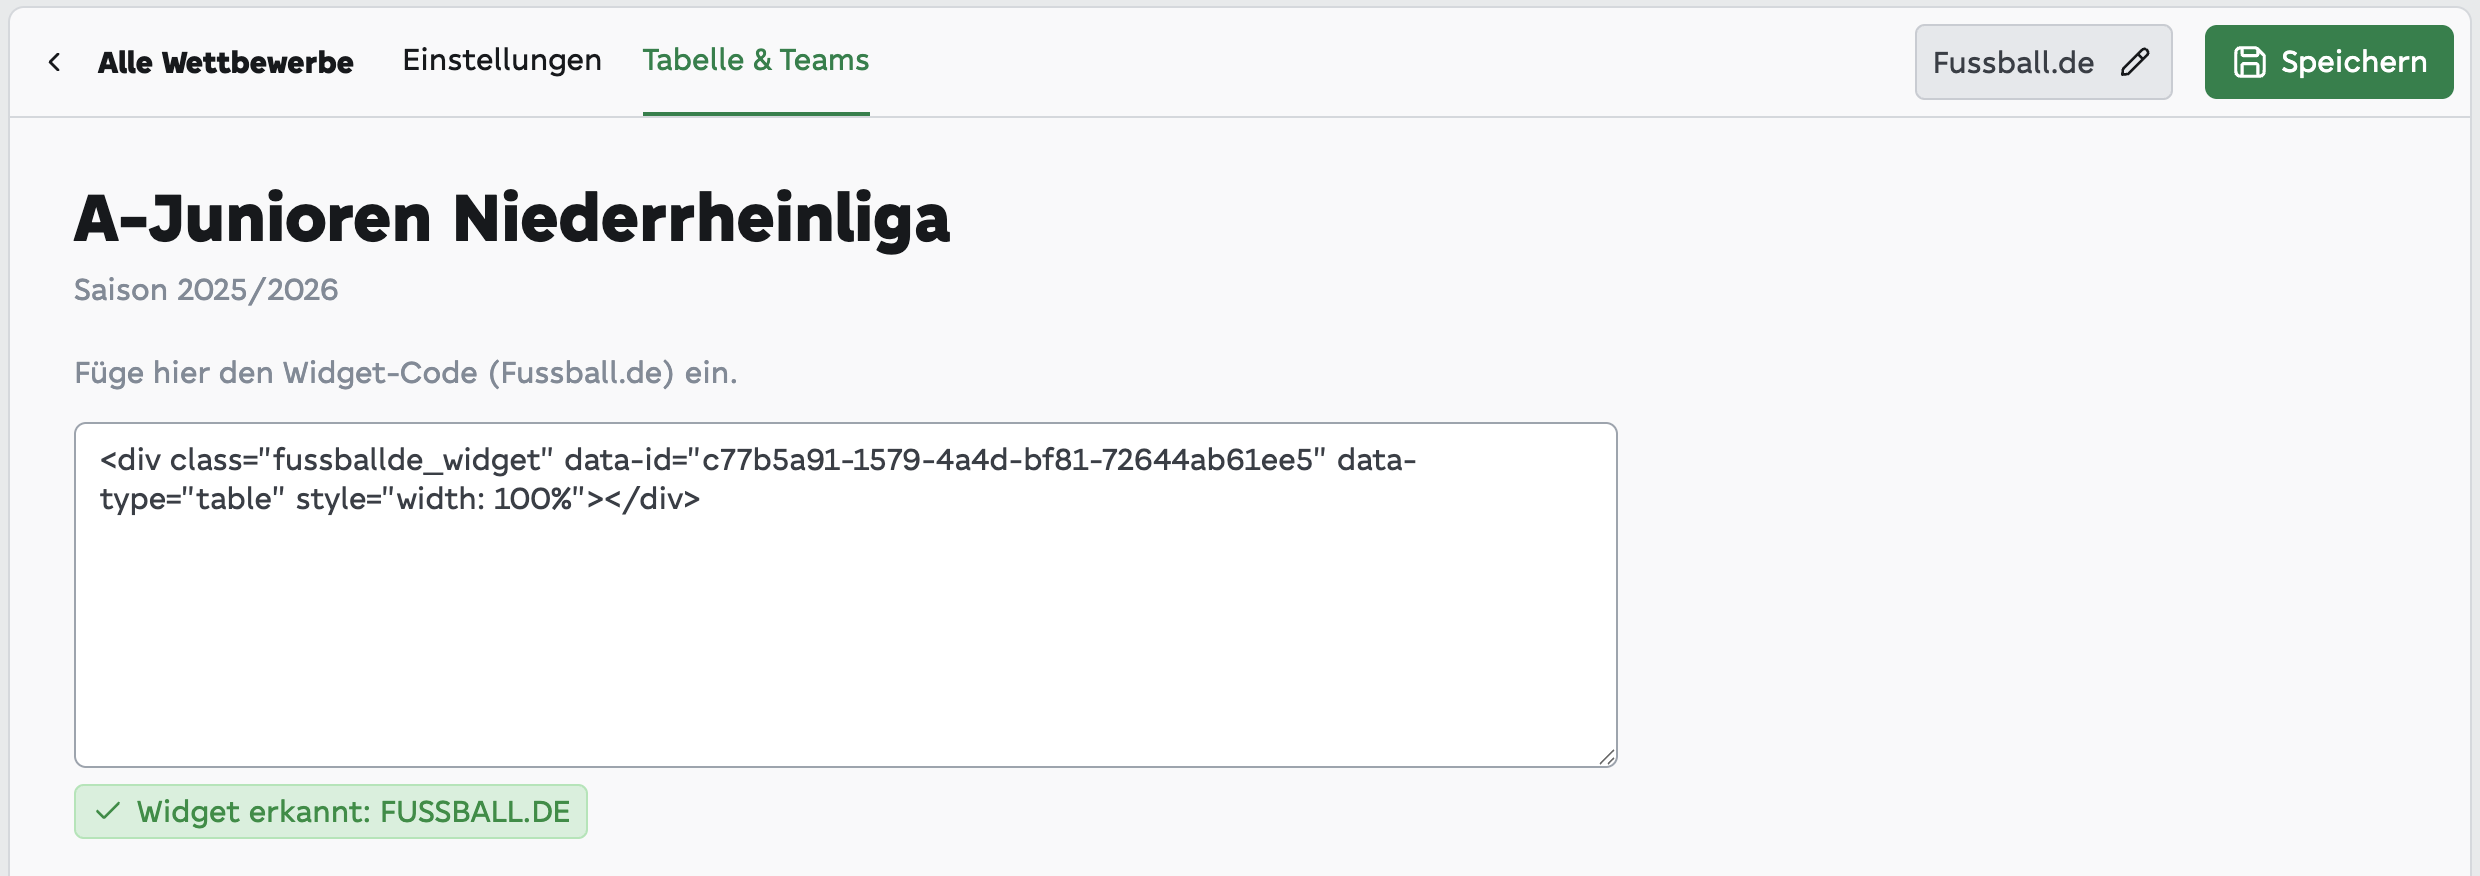The width and height of the screenshot is (2480, 876).
Task: Click inside the widget code text area
Action: click(x=845, y=595)
